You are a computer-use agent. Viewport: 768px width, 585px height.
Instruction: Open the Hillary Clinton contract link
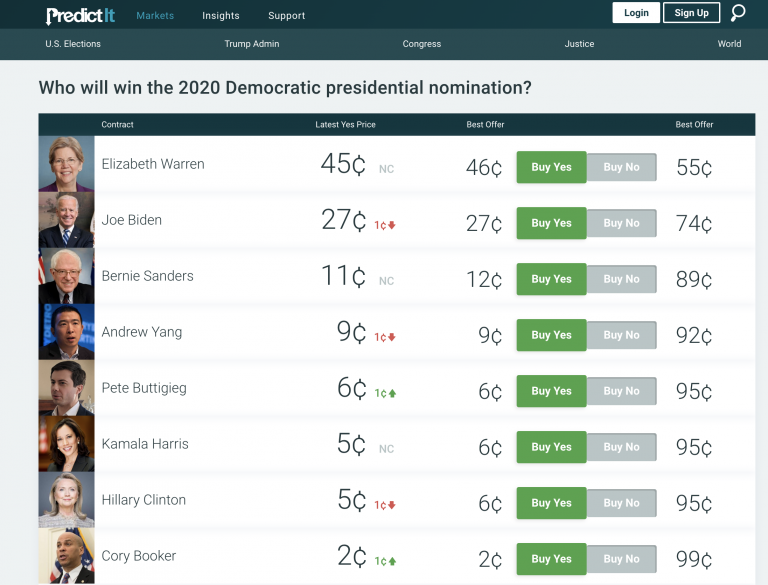click(x=144, y=500)
